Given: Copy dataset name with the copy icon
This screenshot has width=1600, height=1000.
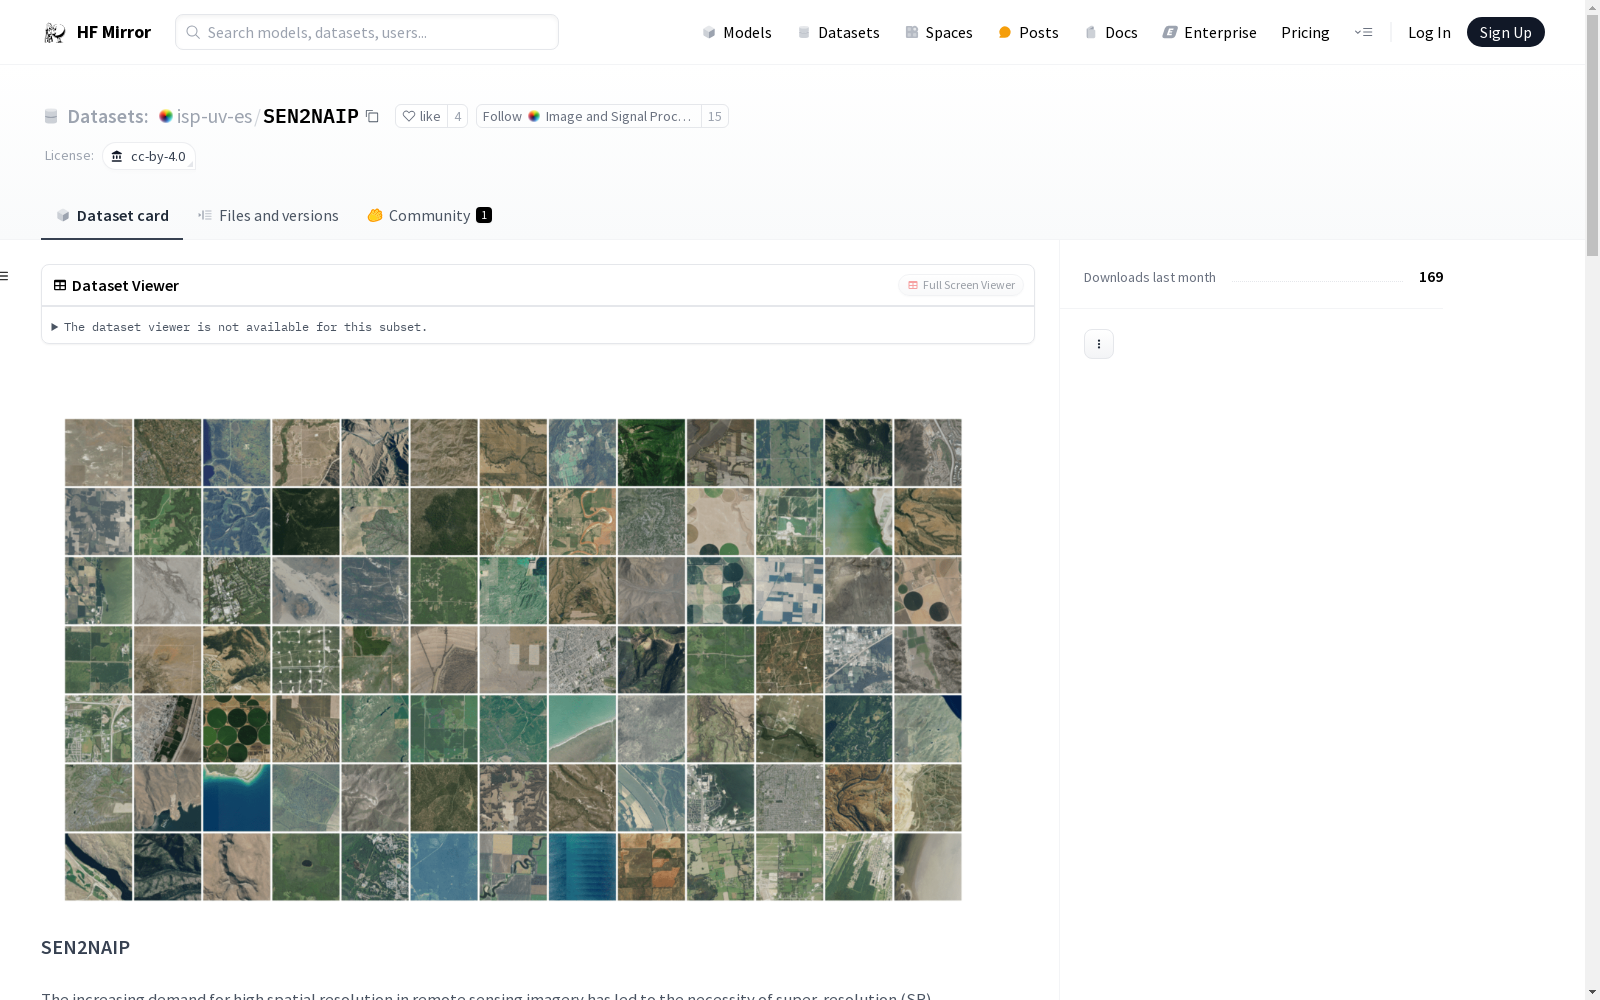Looking at the screenshot, I should point(372,117).
